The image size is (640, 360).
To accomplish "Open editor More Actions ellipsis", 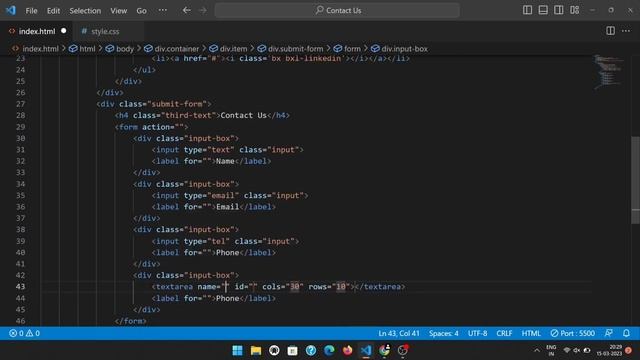I will point(626,31).
